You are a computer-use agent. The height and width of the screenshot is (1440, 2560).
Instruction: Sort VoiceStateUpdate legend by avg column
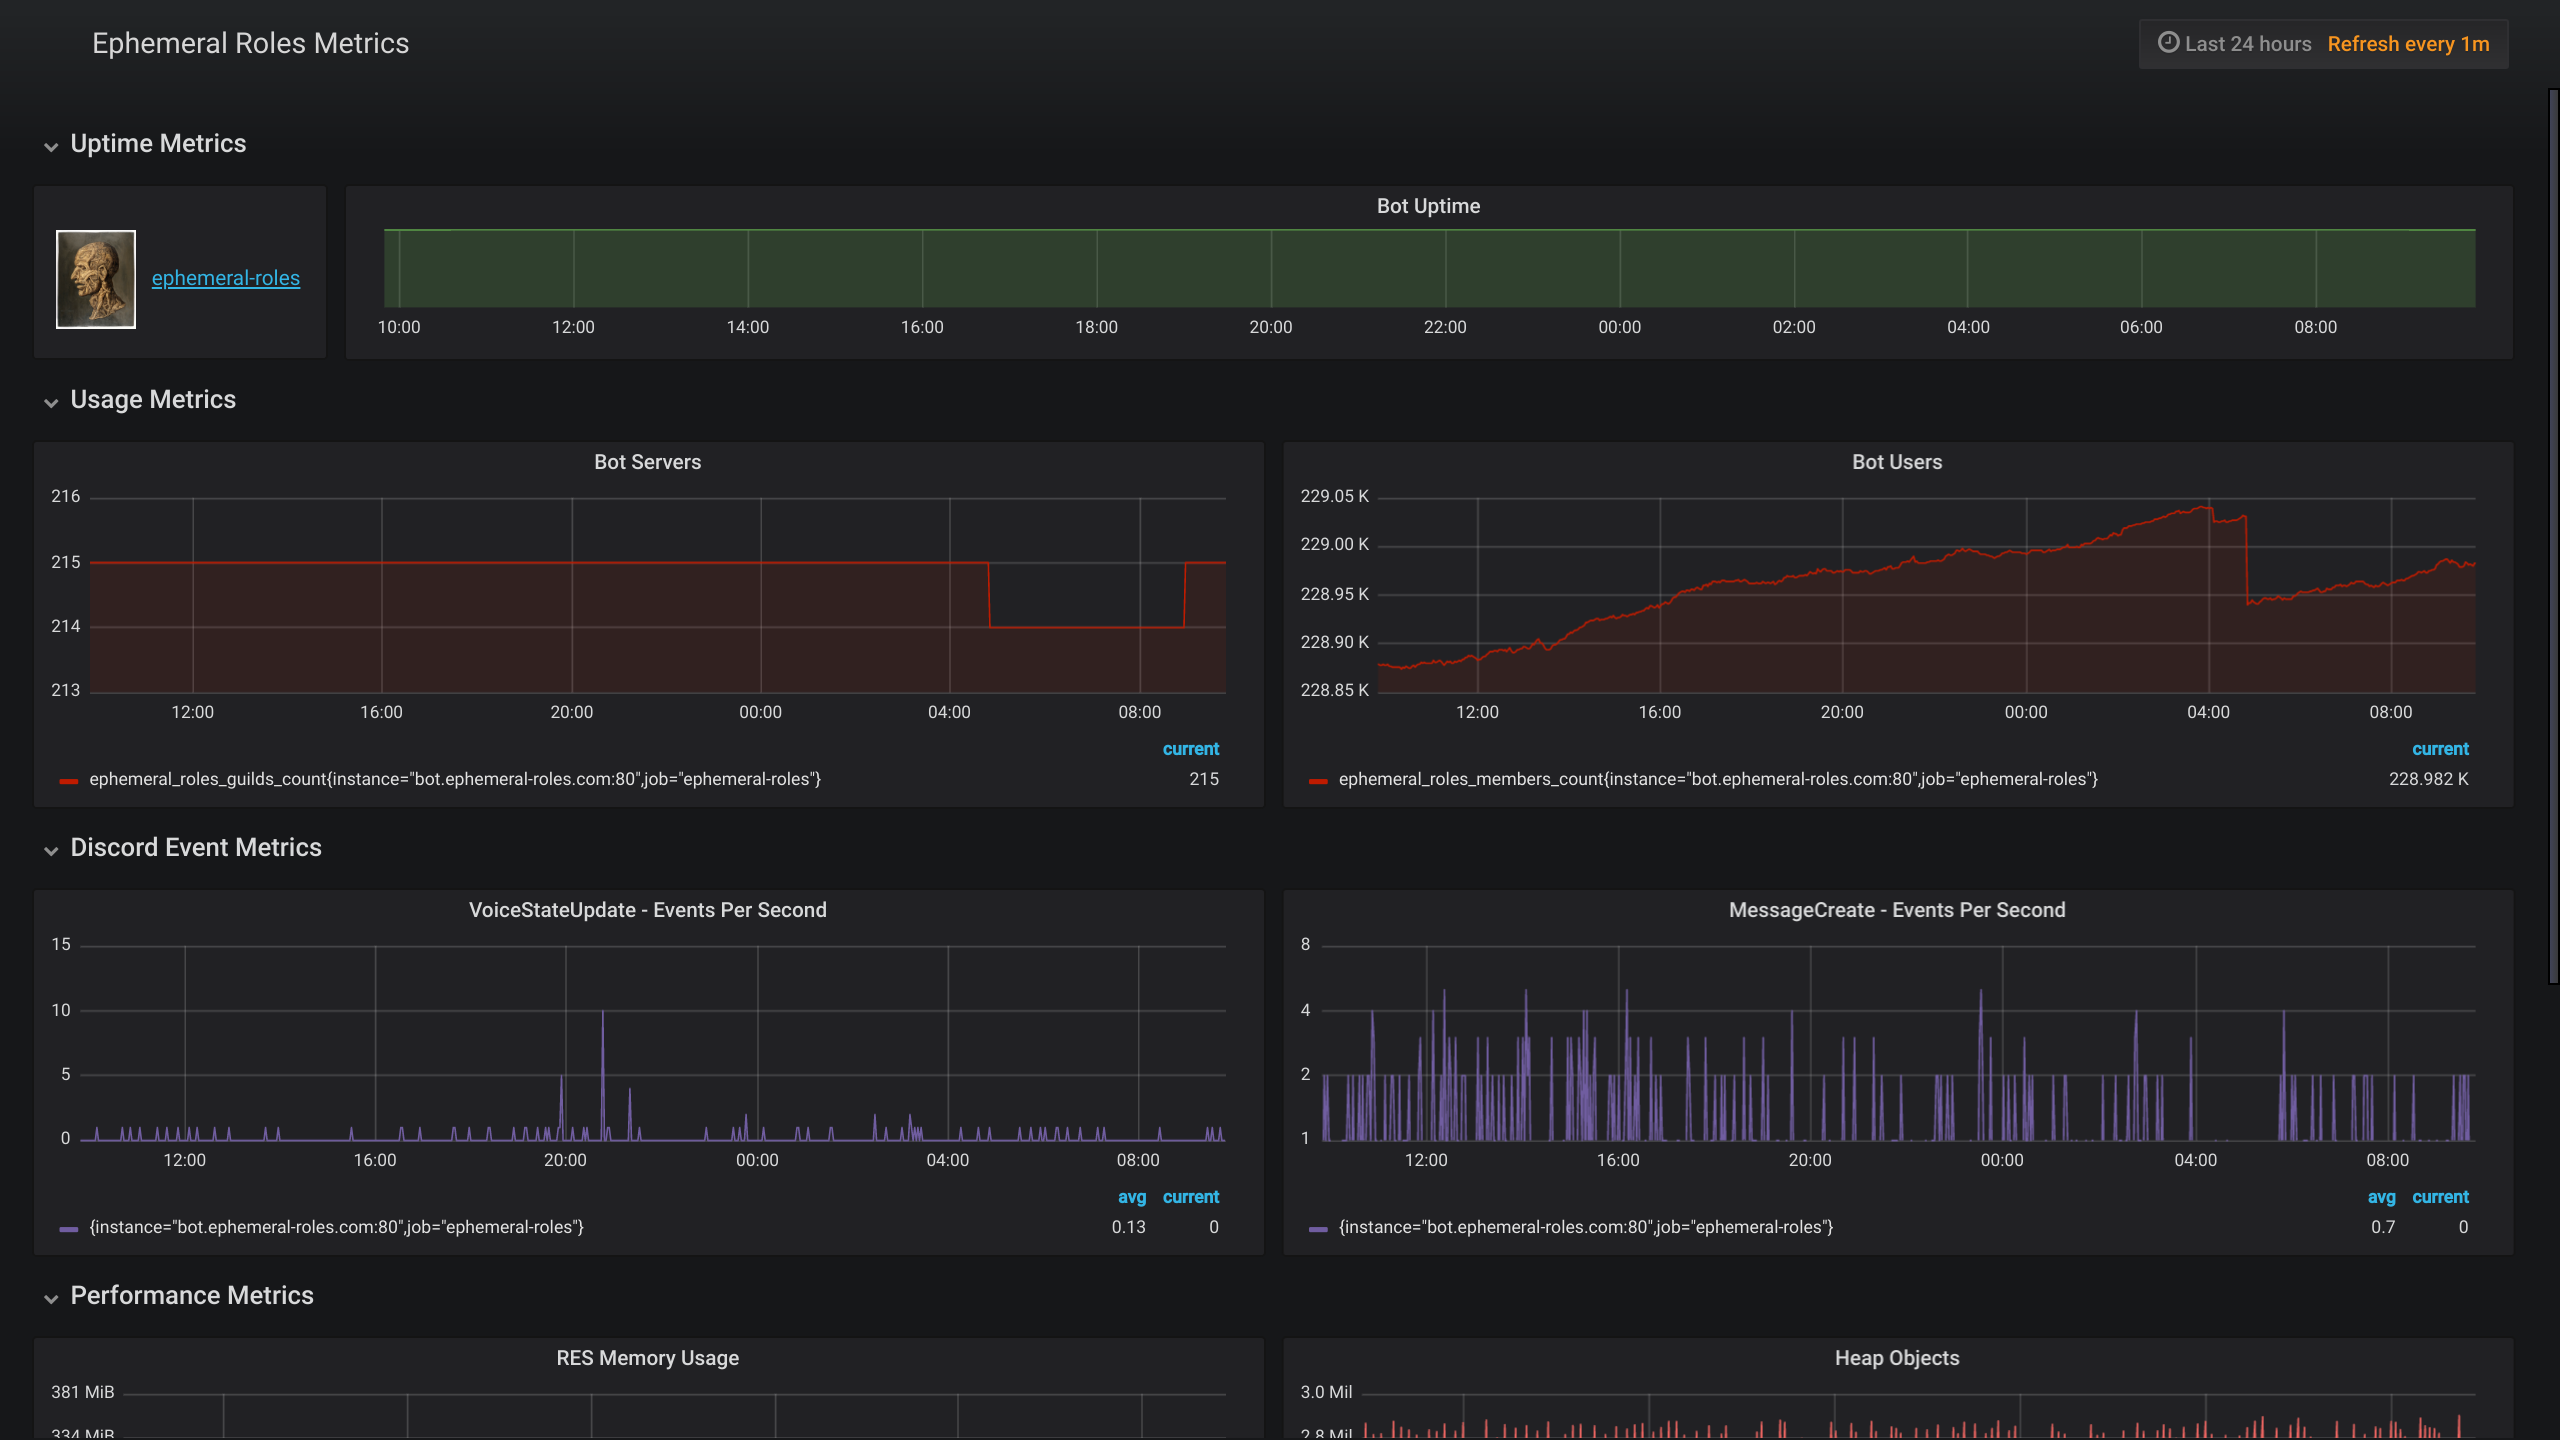tap(1131, 1197)
